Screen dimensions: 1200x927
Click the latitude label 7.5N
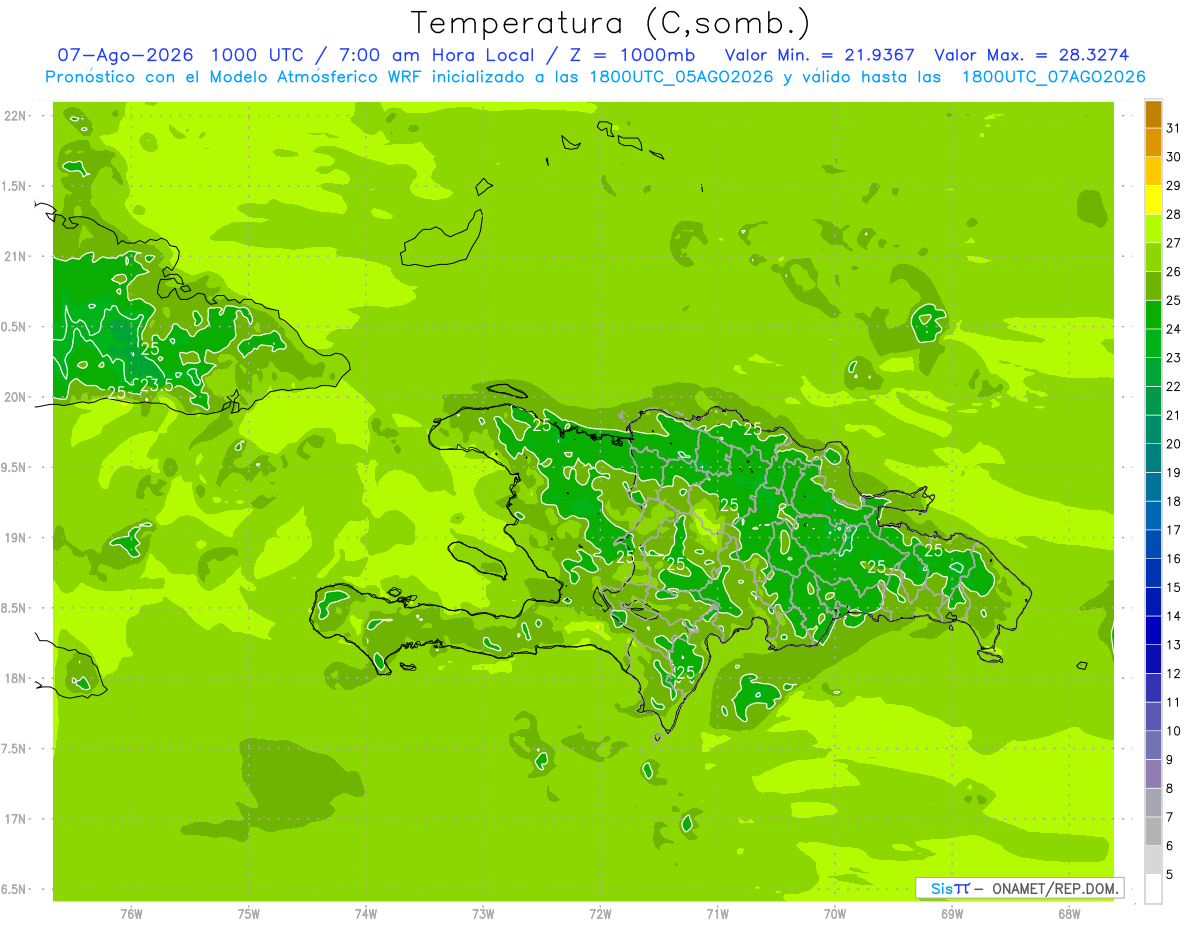pyautogui.click(x=14, y=749)
